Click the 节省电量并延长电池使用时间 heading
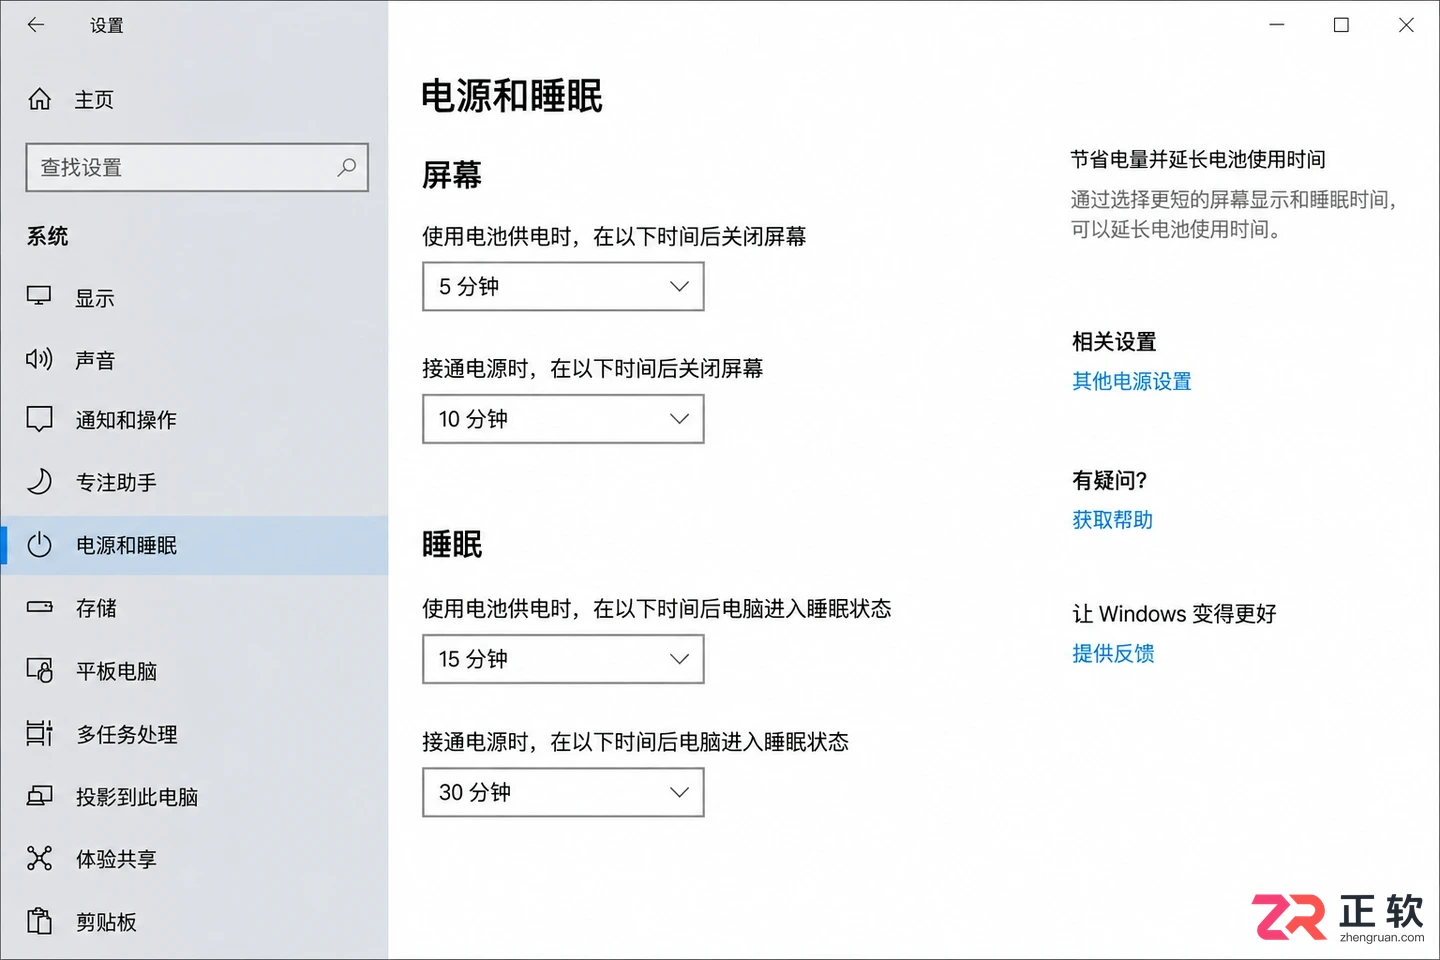 point(1198,159)
